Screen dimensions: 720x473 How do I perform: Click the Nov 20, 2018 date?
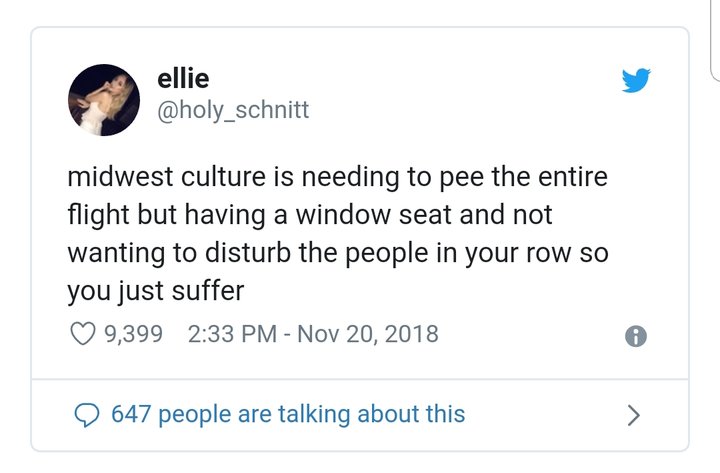pos(368,334)
